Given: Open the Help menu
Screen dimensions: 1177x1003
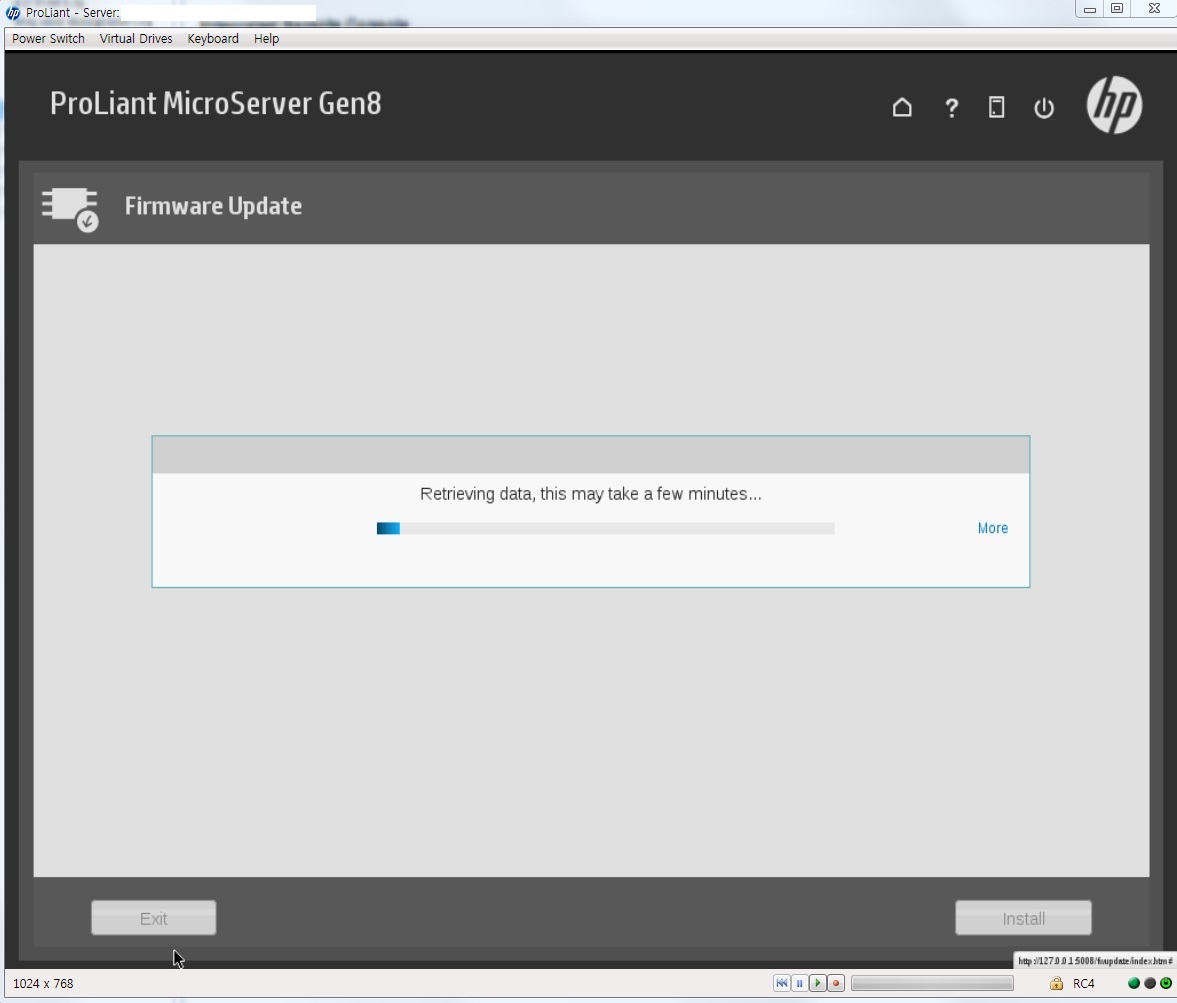Looking at the screenshot, I should click(x=266, y=38).
